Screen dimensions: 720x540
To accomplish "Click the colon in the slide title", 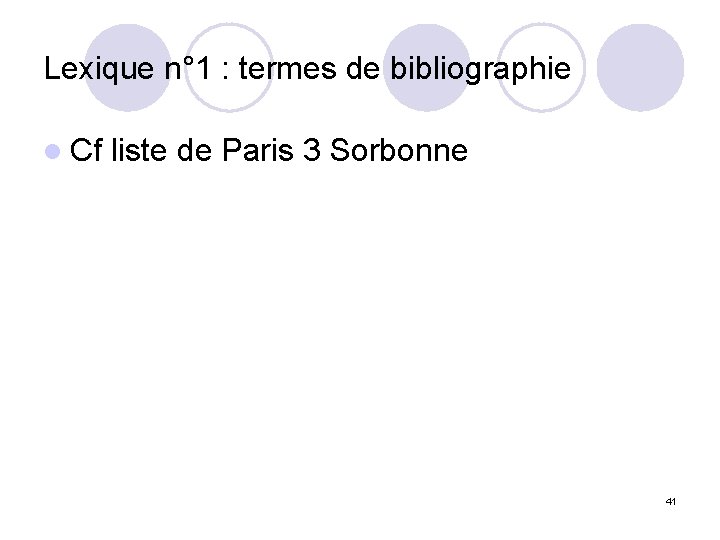I will [x=228, y=70].
